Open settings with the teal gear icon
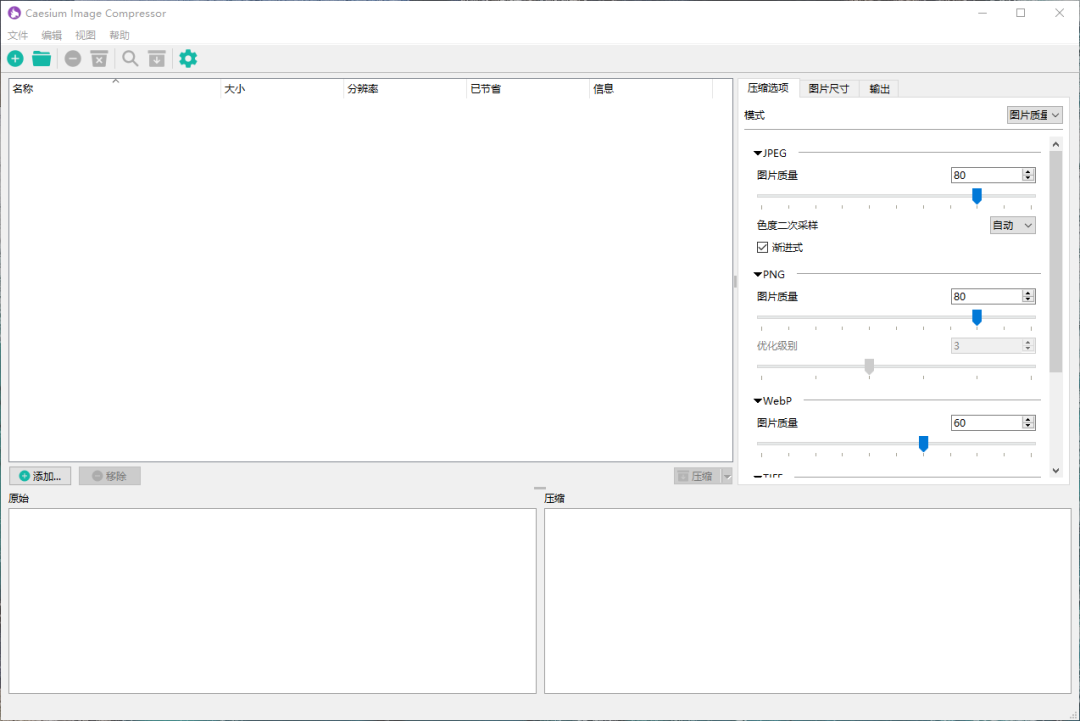Viewport: 1080px width, 721px height. (x=188, y=59)
